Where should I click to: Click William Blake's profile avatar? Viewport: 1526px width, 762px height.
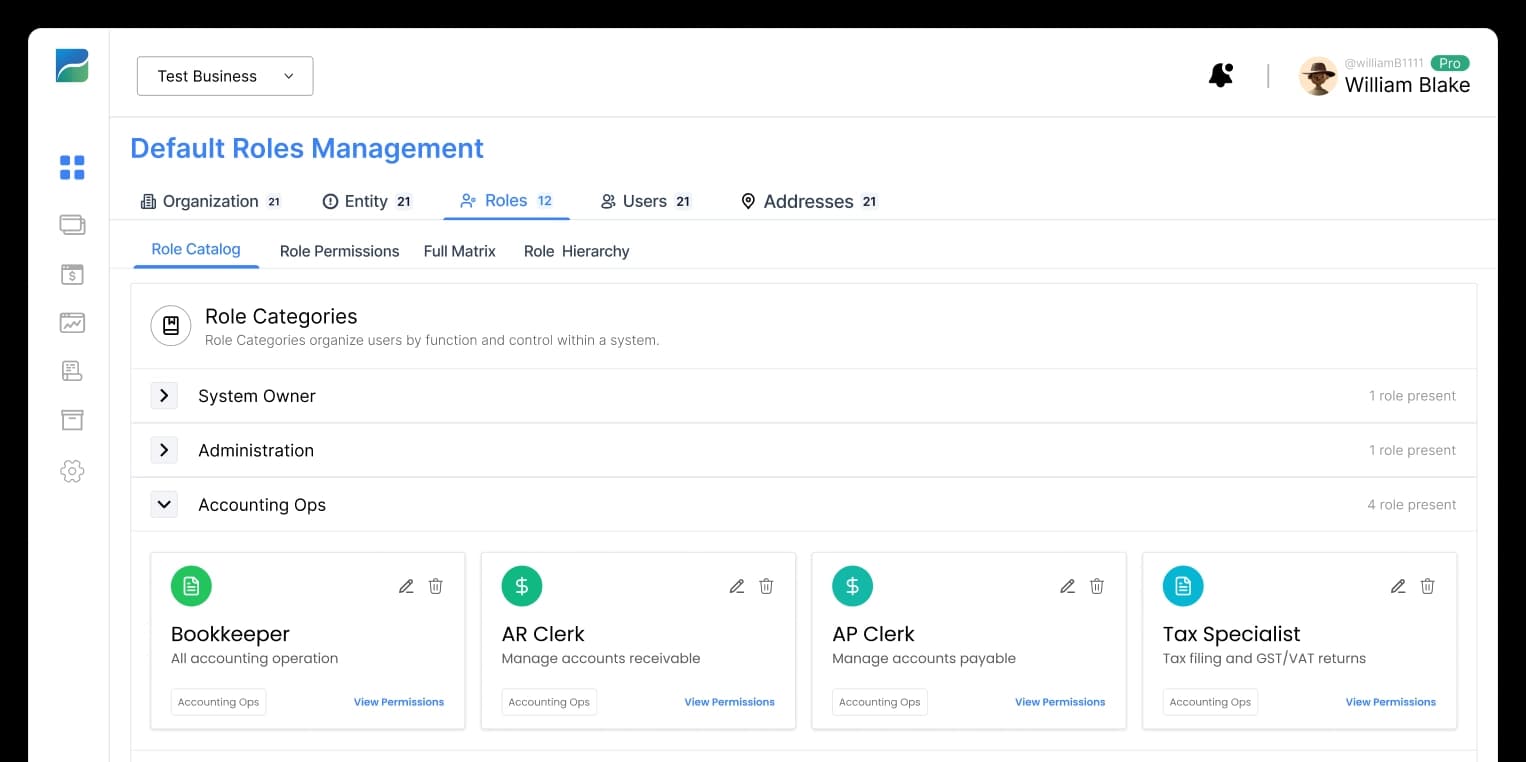coord(1318,75)
